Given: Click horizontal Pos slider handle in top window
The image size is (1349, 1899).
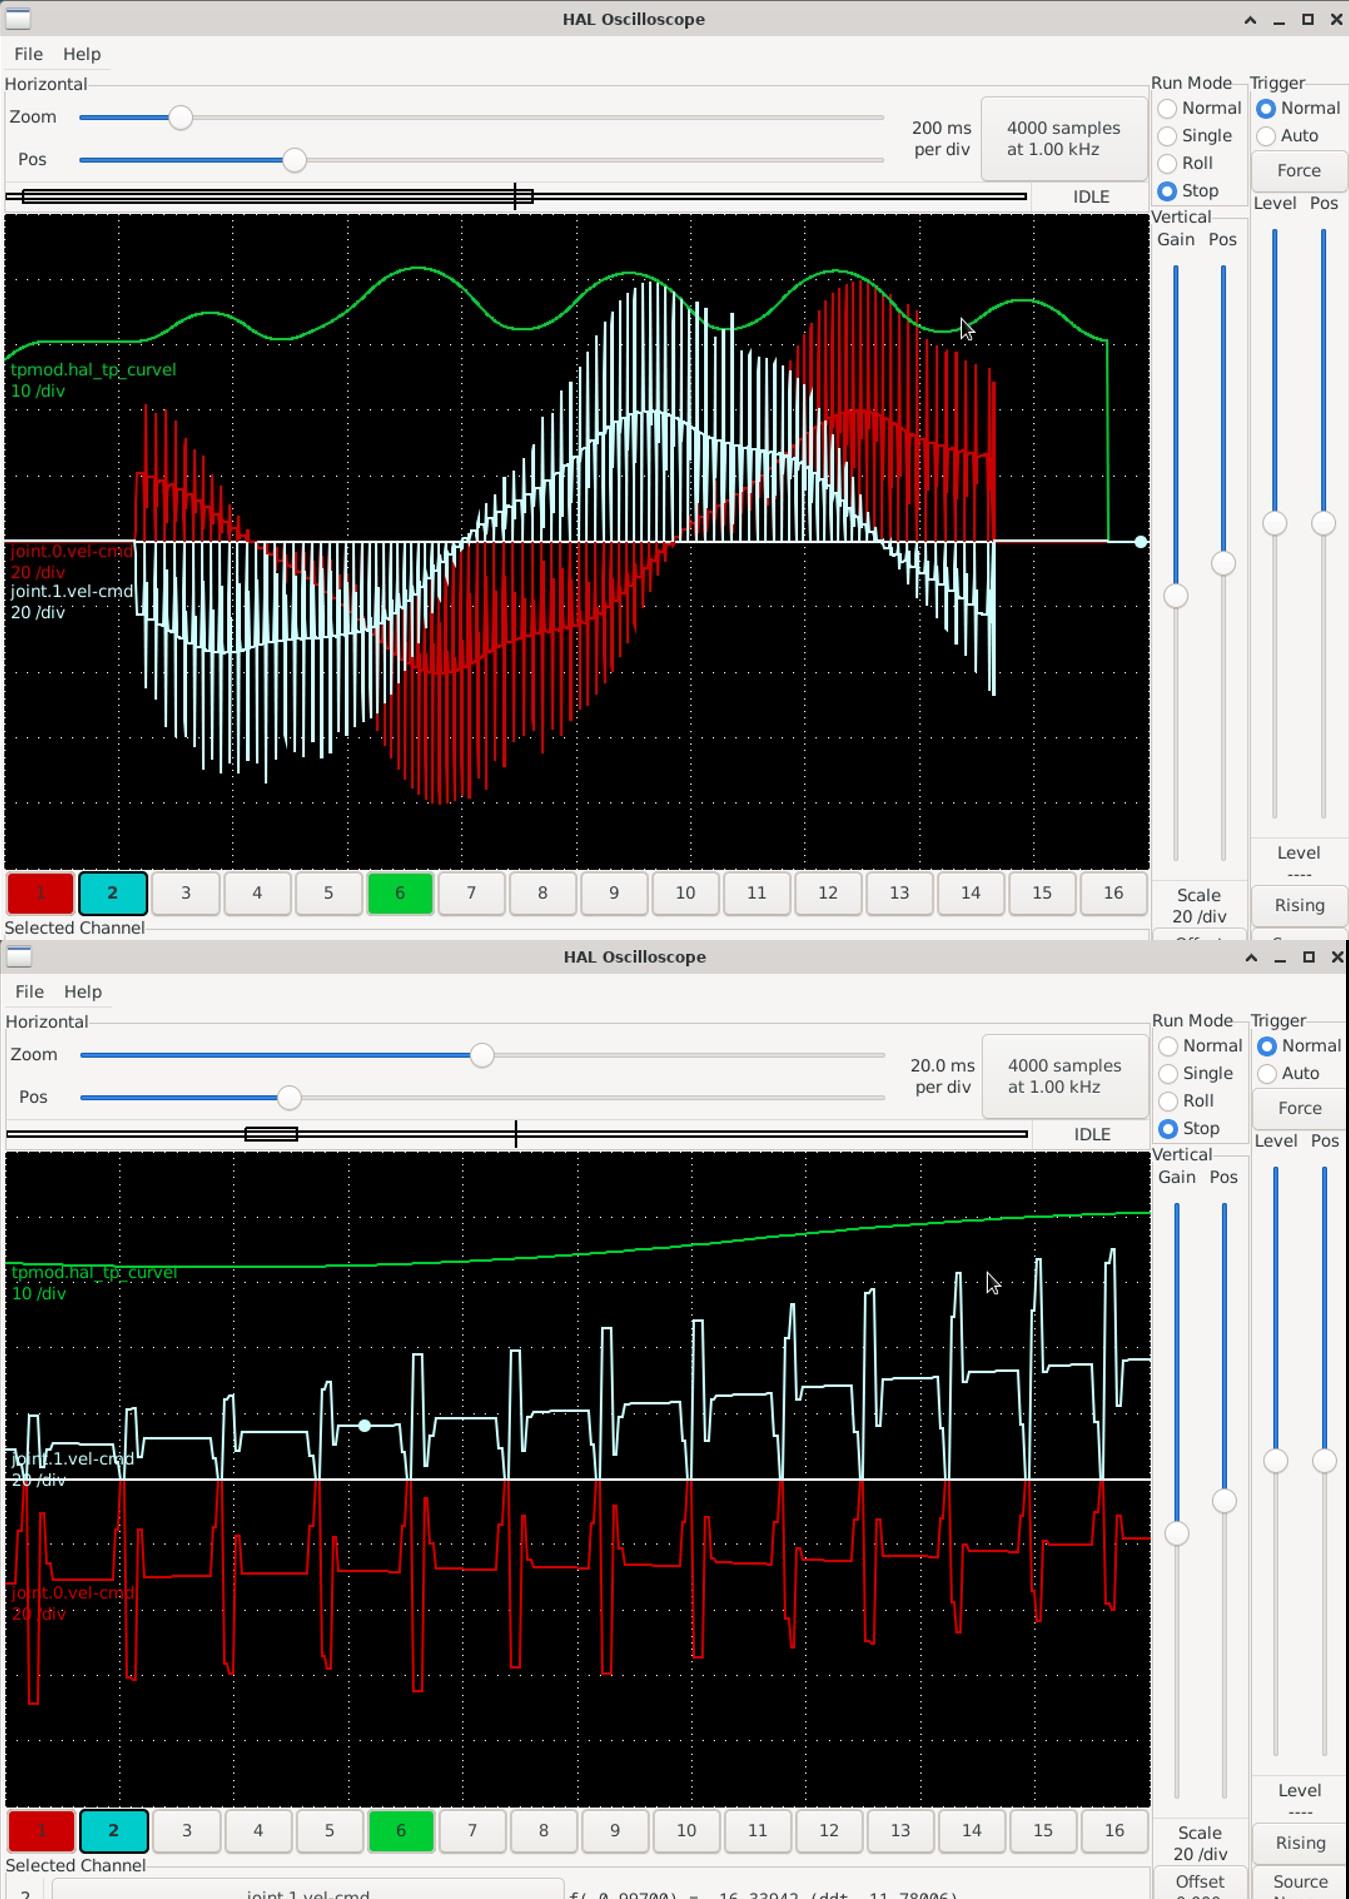Looking at the screenshot, I should (294, 160).
